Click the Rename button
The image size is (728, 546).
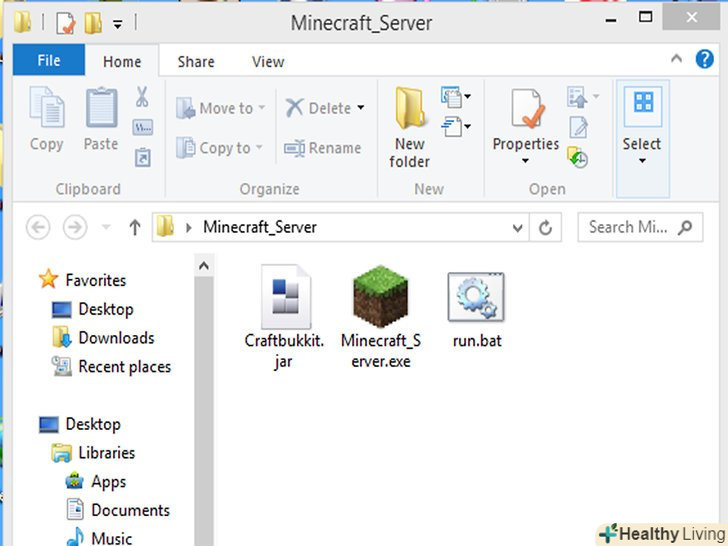(323, 148)
